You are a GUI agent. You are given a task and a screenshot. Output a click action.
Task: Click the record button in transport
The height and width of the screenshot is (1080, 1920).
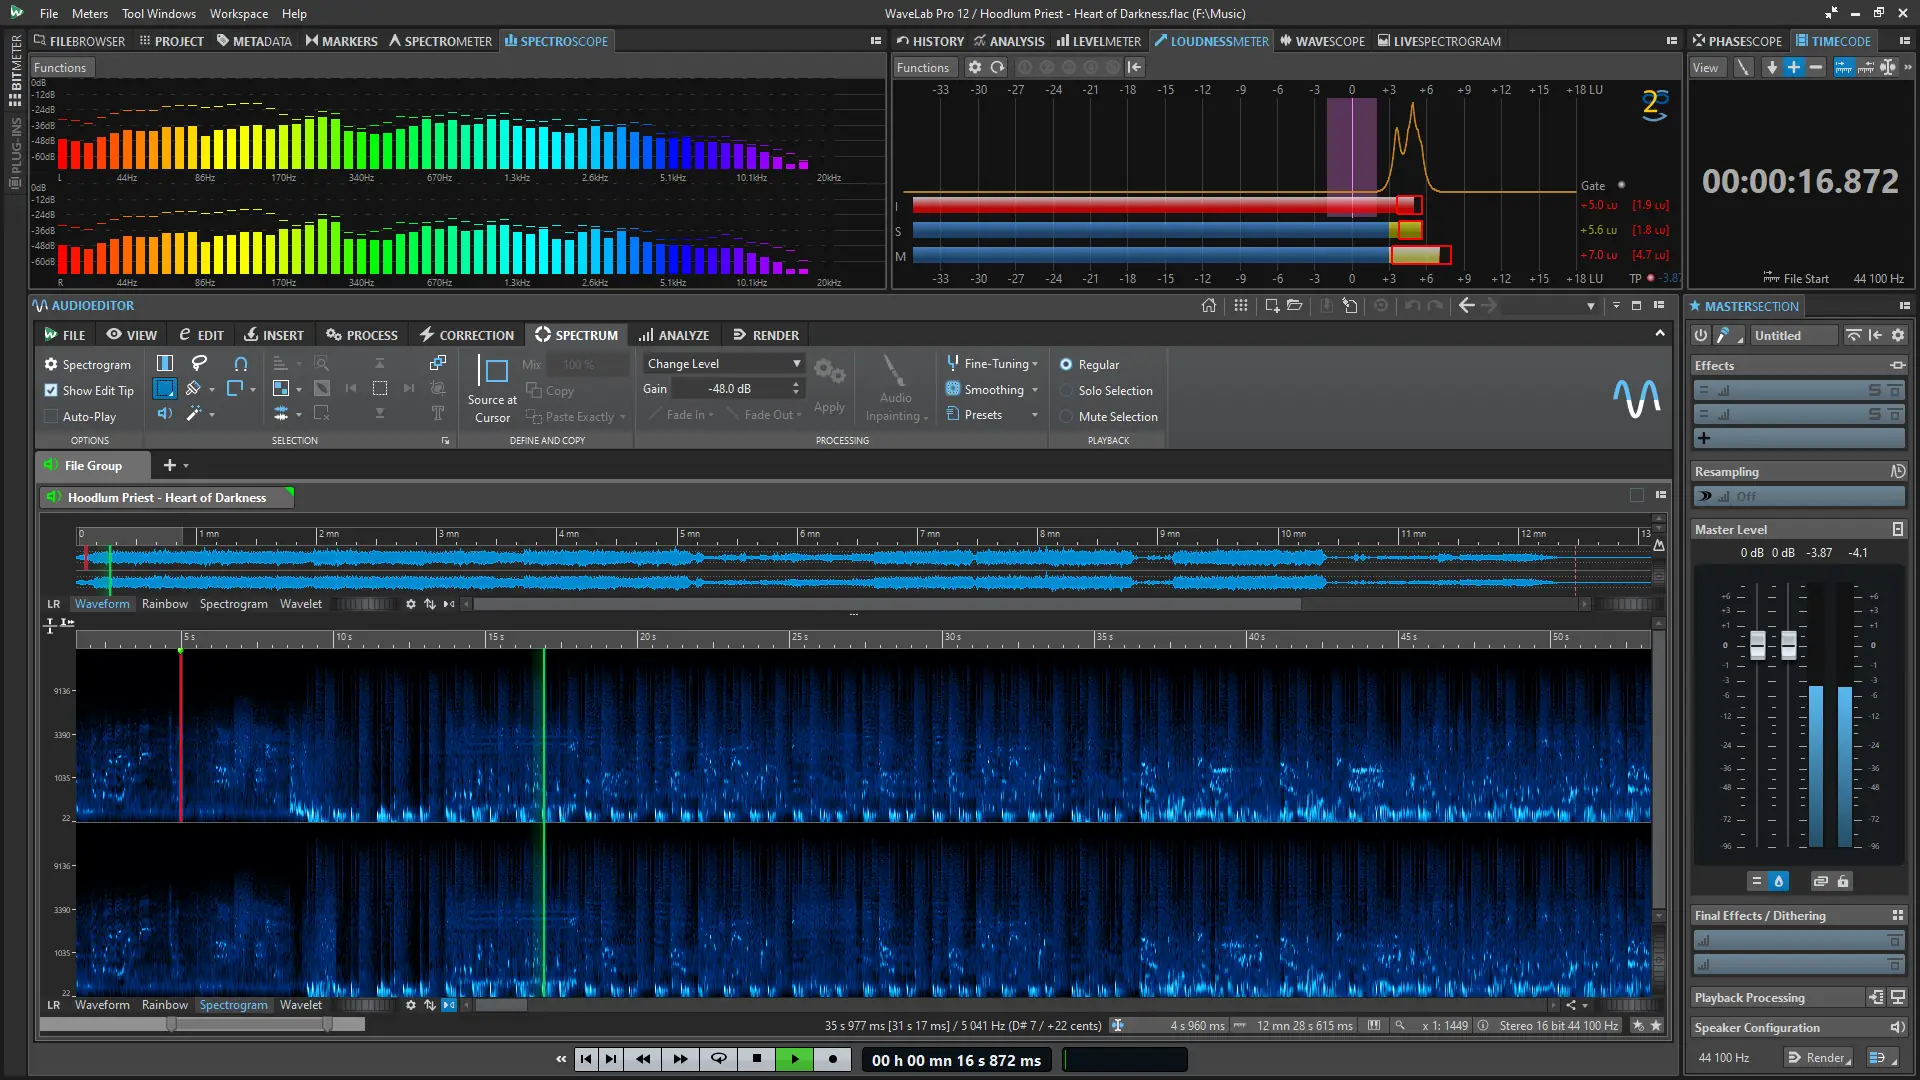[x=832, y=1059]
